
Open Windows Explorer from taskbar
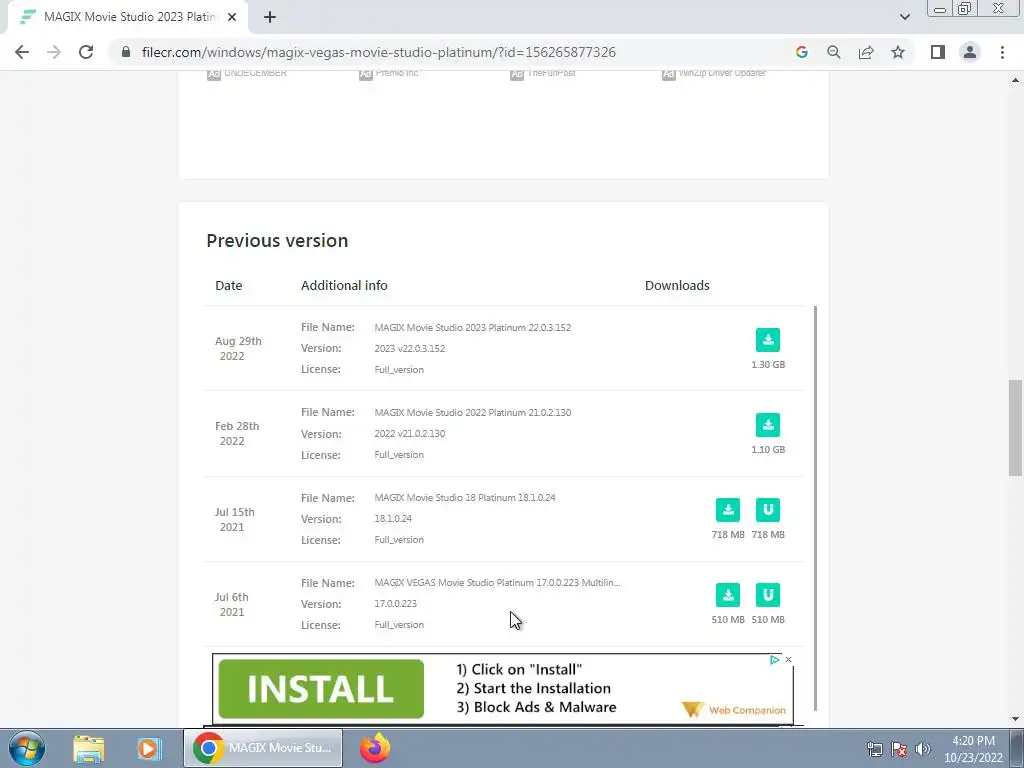[x=89, y=748]
